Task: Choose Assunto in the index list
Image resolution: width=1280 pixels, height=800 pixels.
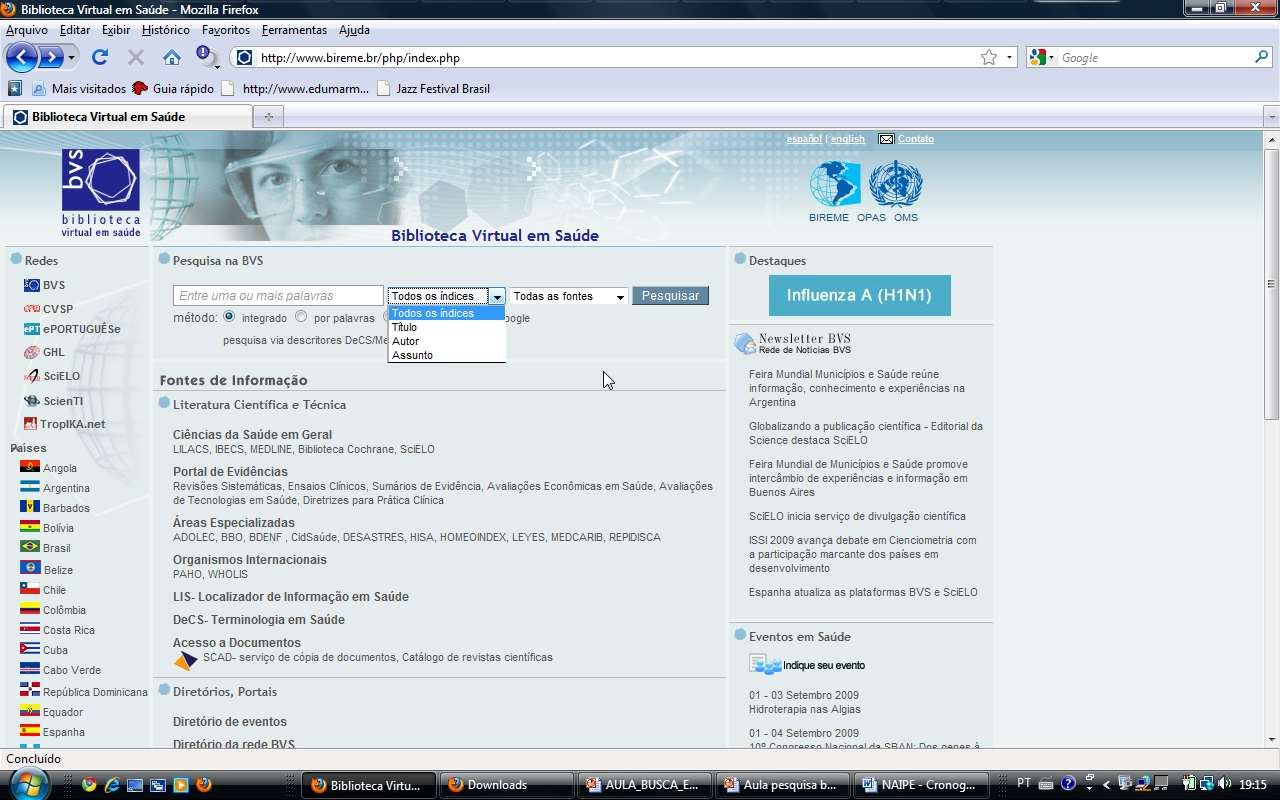Action: pos(446,355)
